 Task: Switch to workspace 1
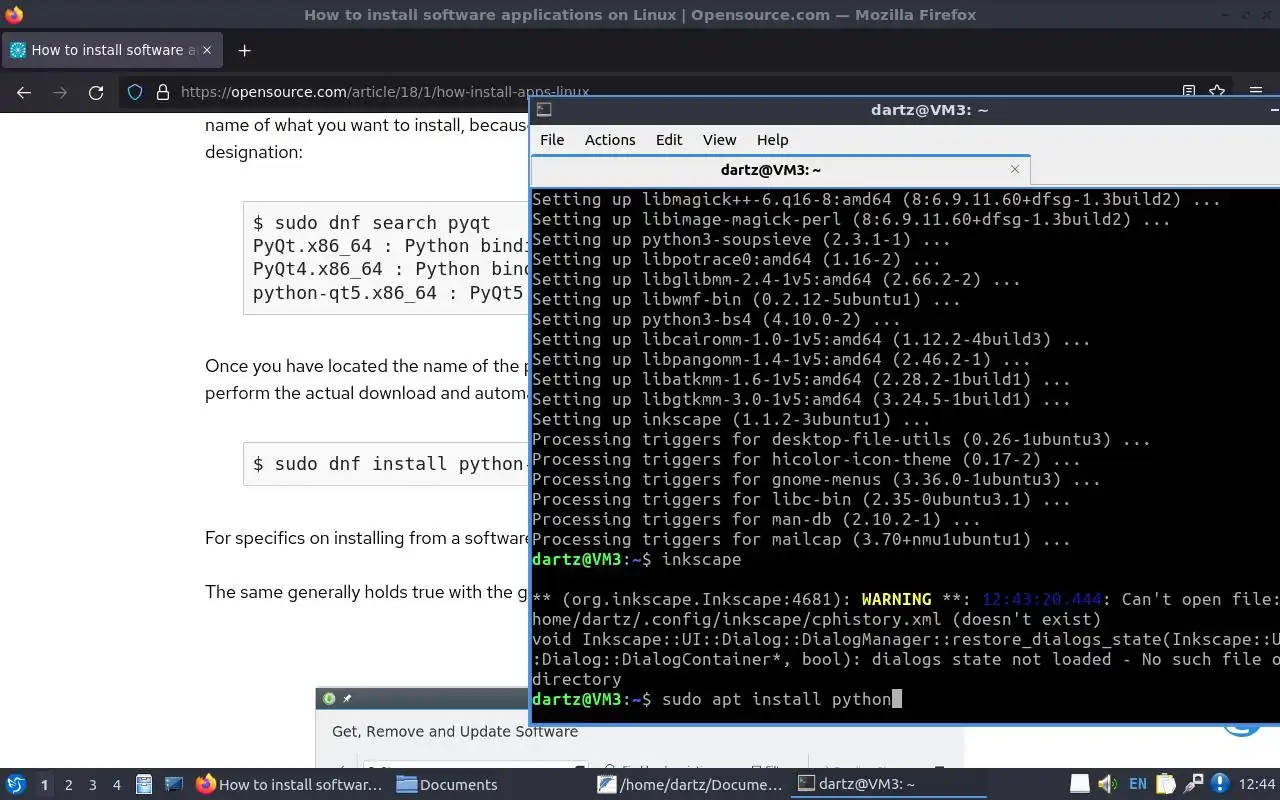click(44, 785)
